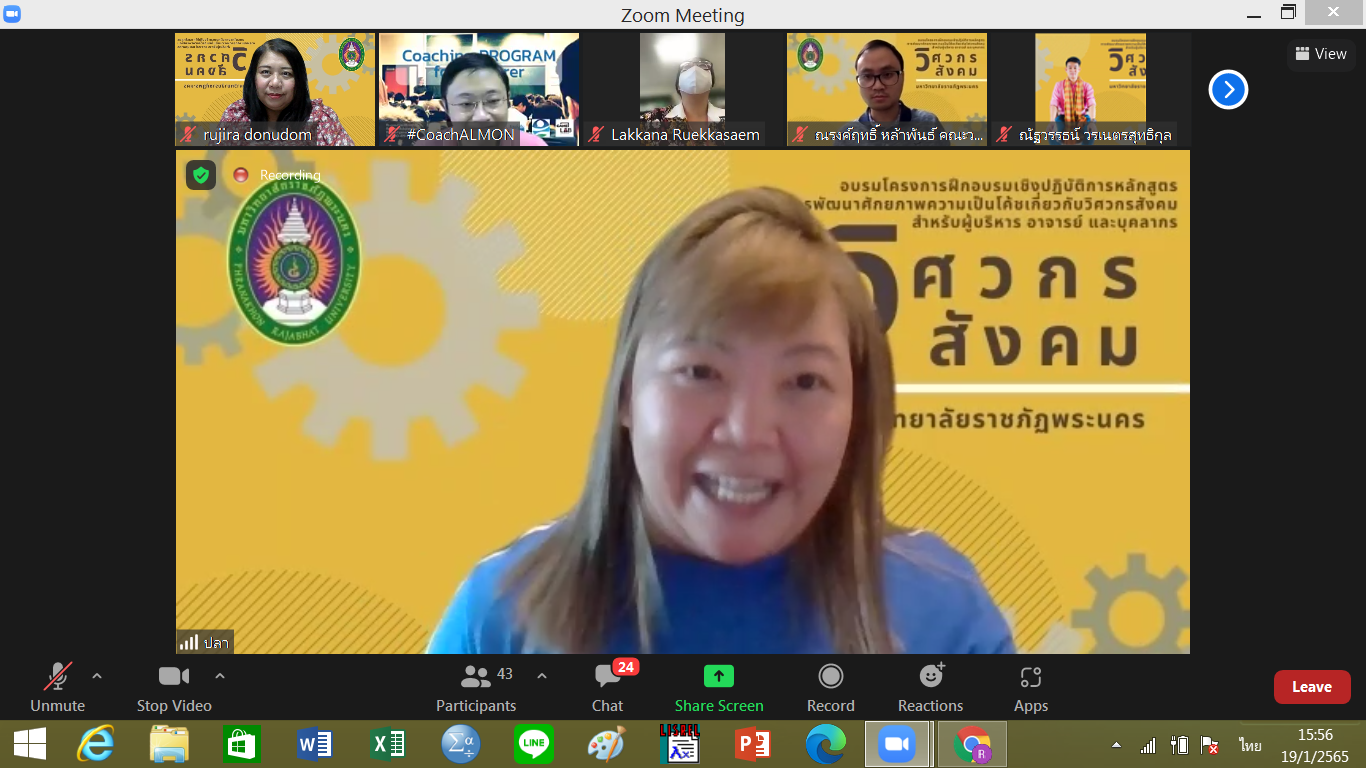This screenshot has width=1366, height=768.
Task: Open the Participants panel
Action: (476, 689)
